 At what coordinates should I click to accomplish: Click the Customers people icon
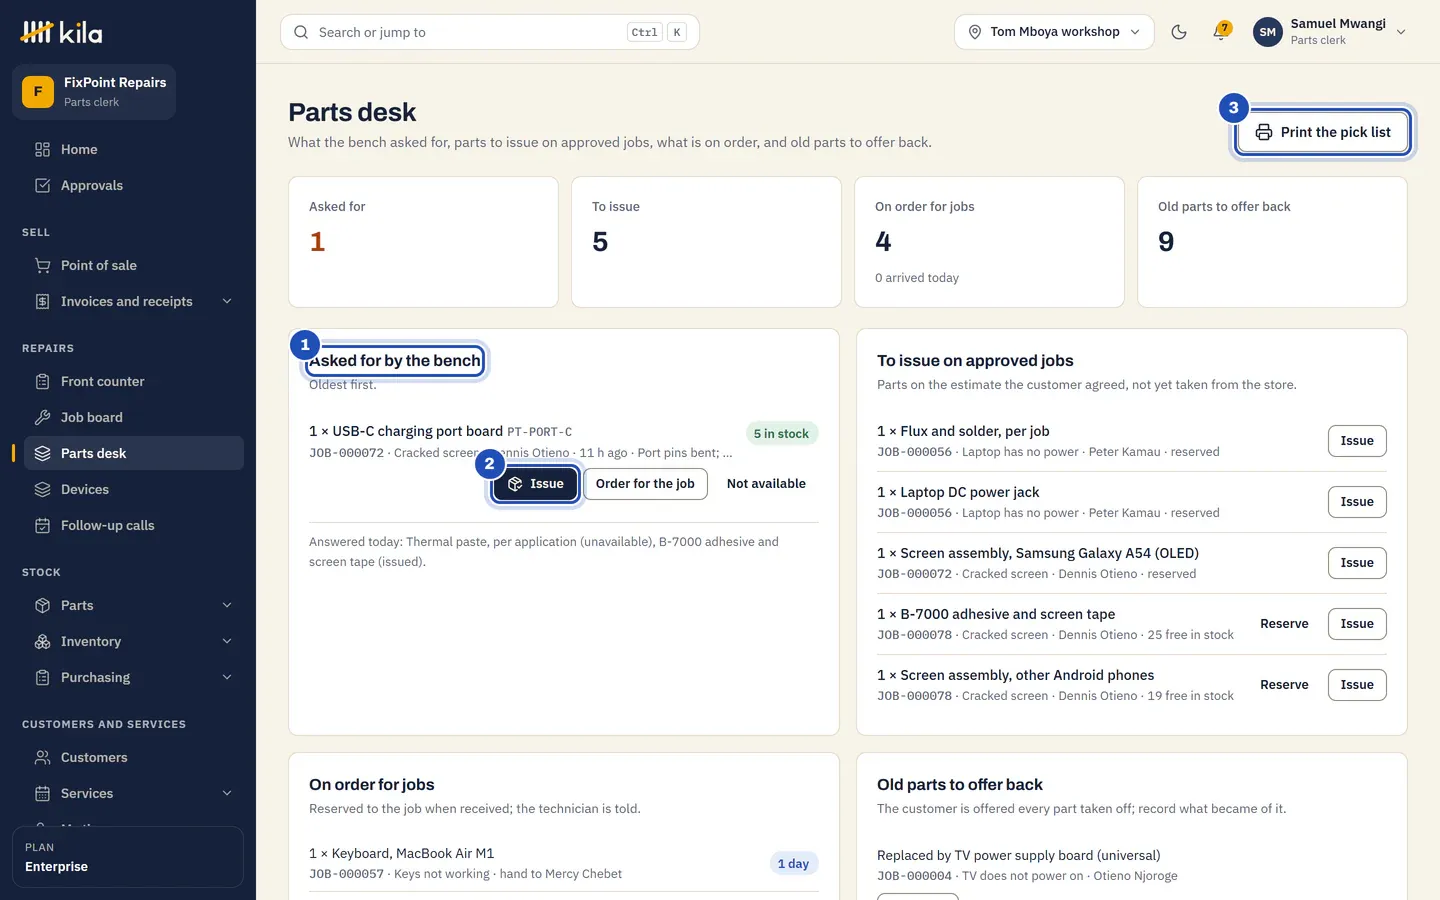(x=42, y=758)
